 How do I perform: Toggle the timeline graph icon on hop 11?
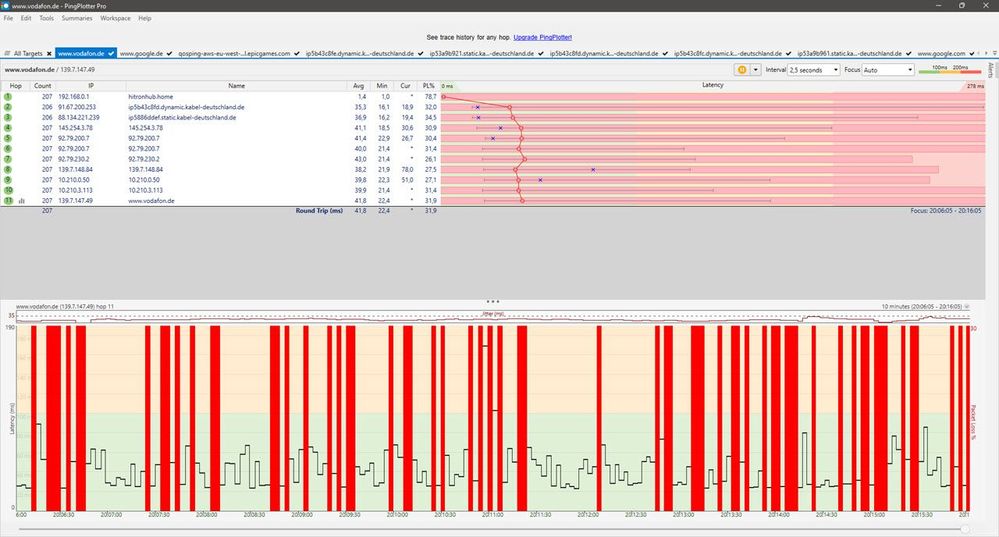(x=22, y=201)
